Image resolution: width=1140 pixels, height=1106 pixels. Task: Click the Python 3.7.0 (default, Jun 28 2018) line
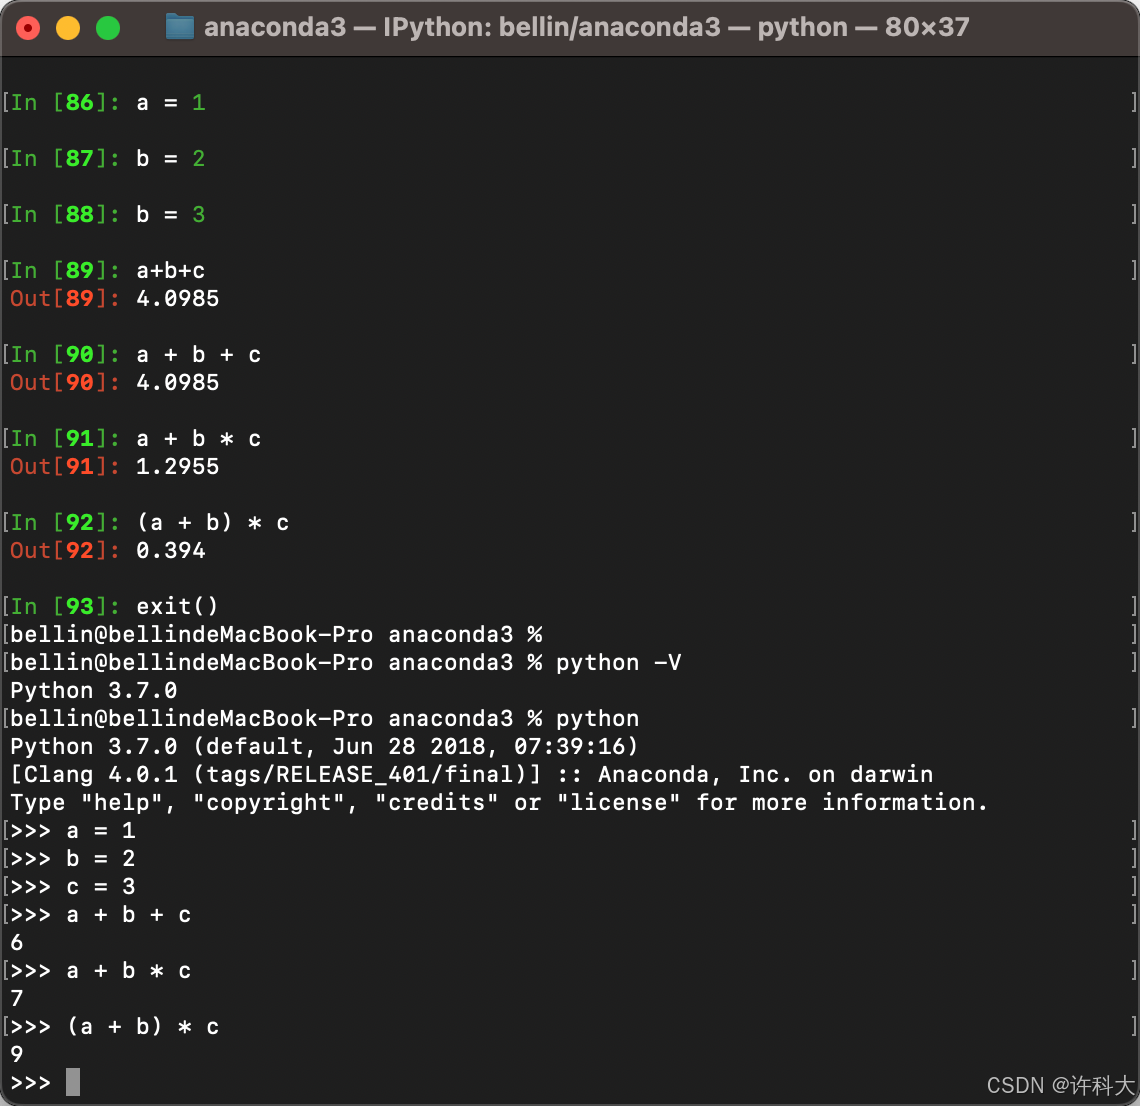click(x=324, y=747)
